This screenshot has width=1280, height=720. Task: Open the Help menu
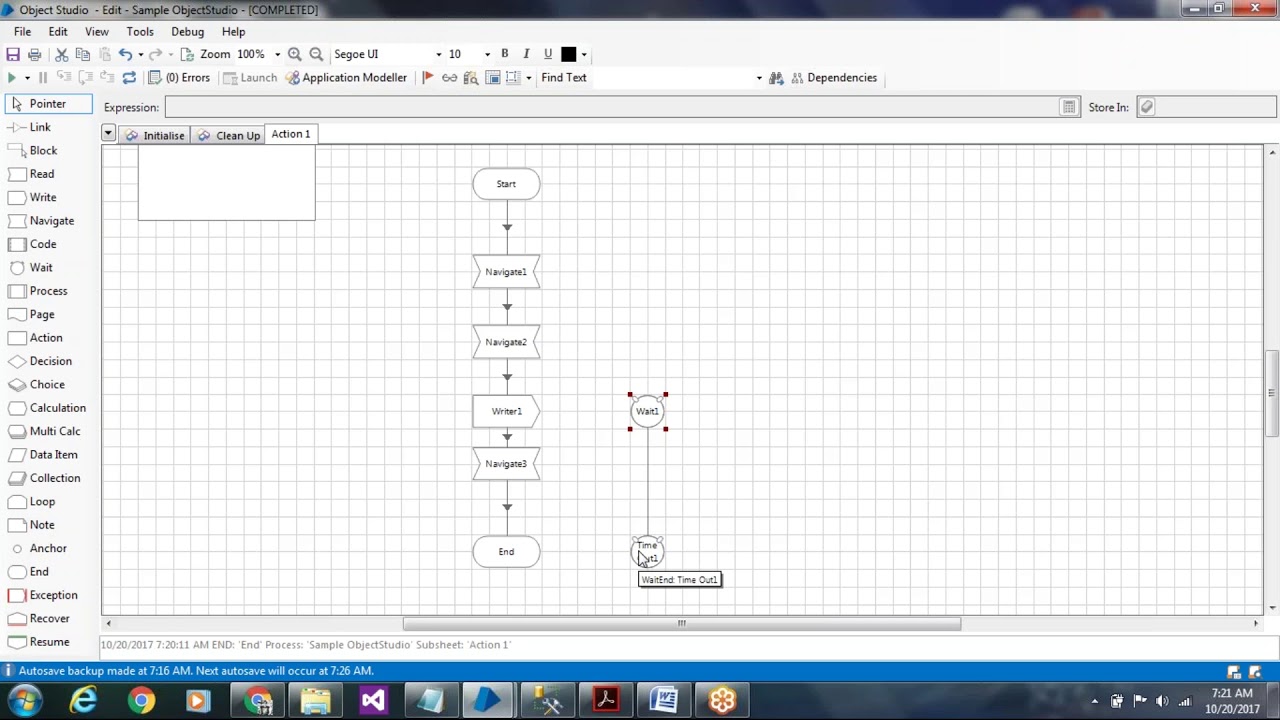(x=233, y=32)
